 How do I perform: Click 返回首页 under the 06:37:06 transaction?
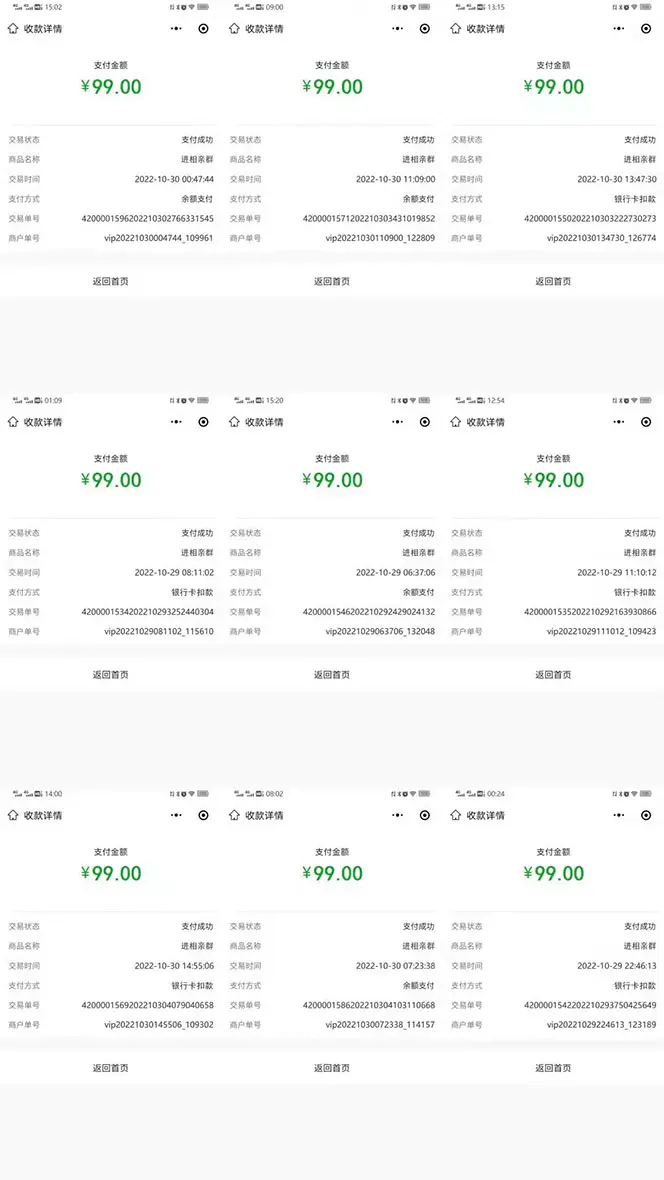(332, 674)
